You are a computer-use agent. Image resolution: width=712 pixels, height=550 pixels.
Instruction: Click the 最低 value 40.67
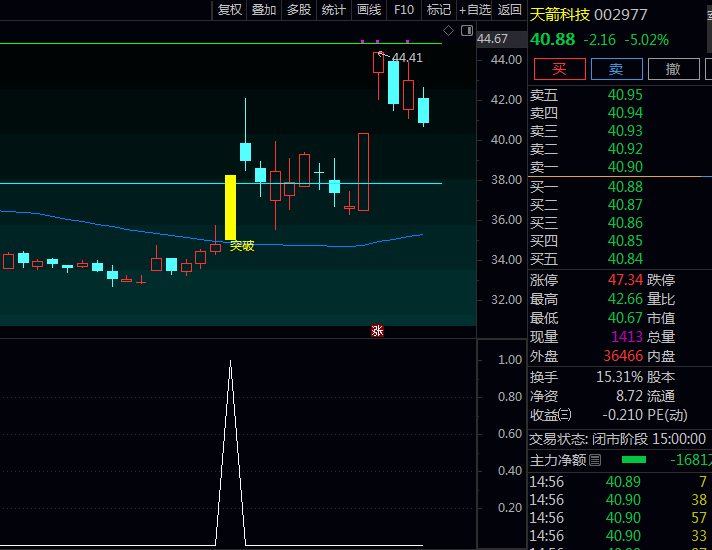625,318
